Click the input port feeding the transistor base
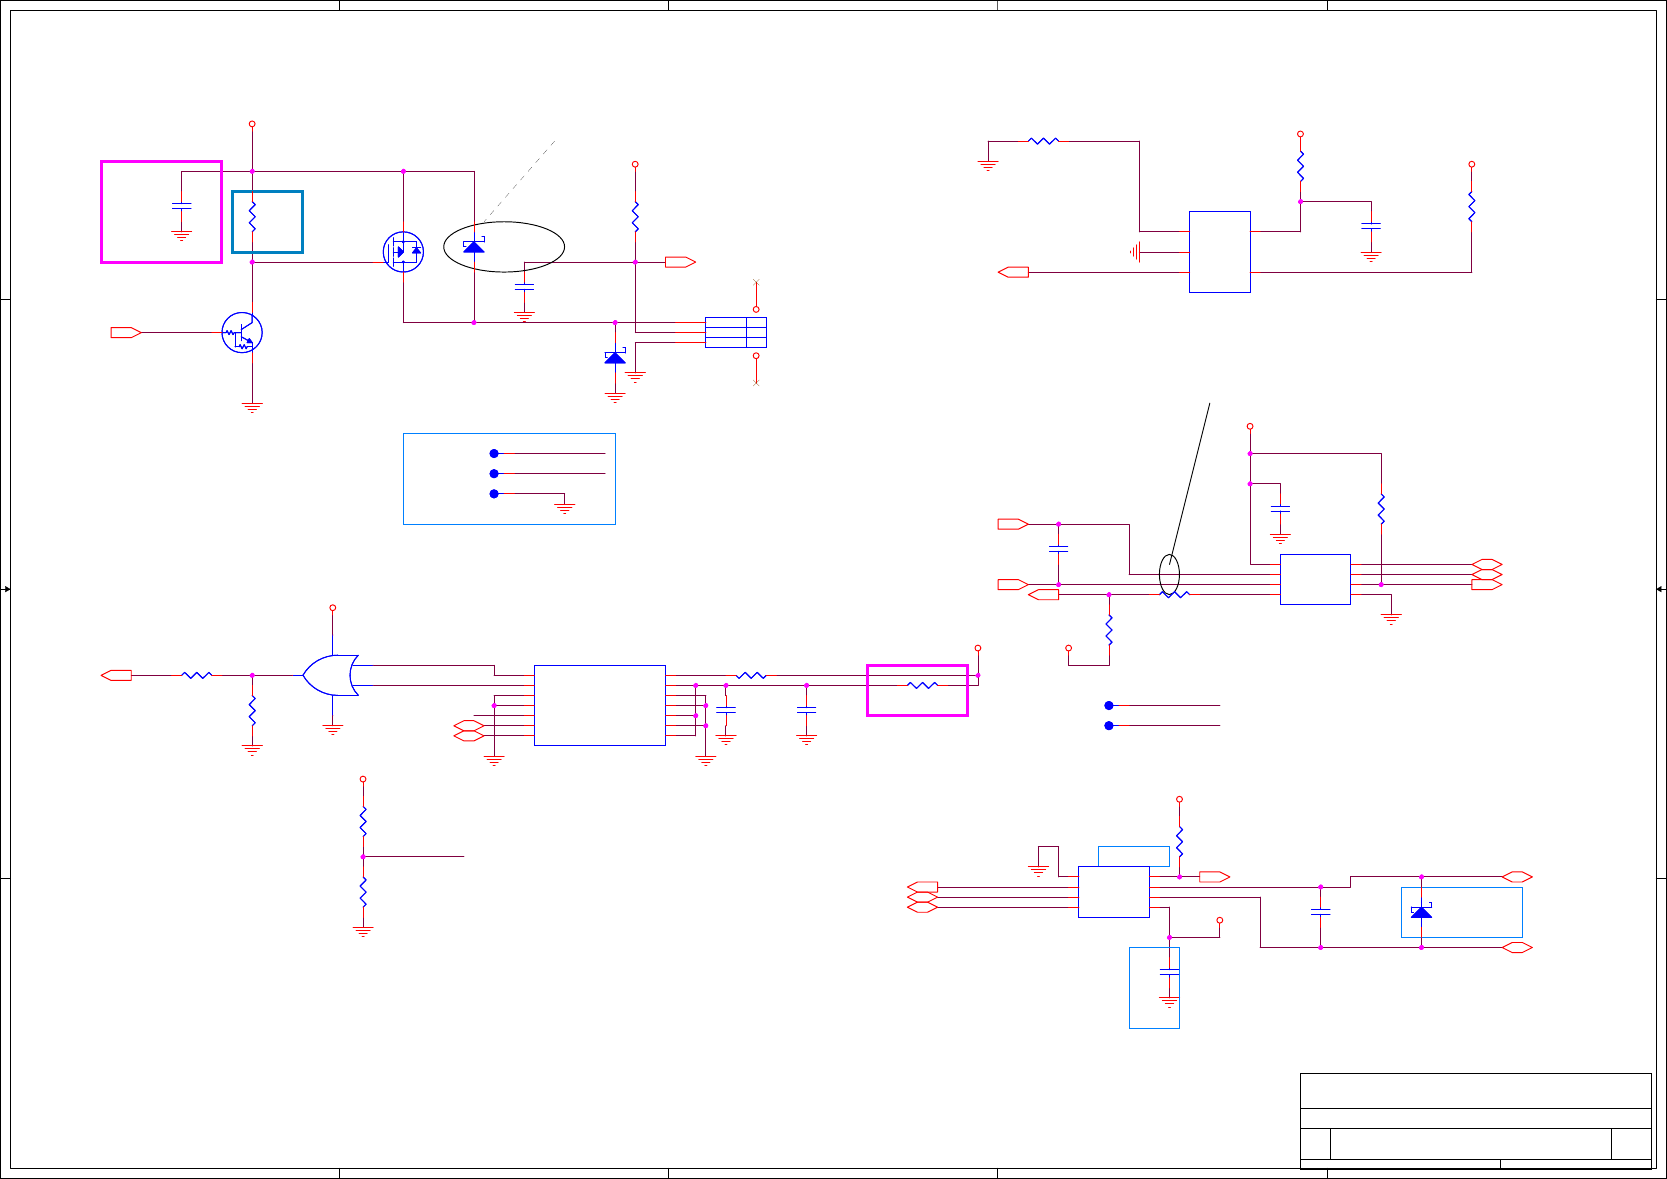Viewport: 1667px width, 1179px height. (126, 332)
